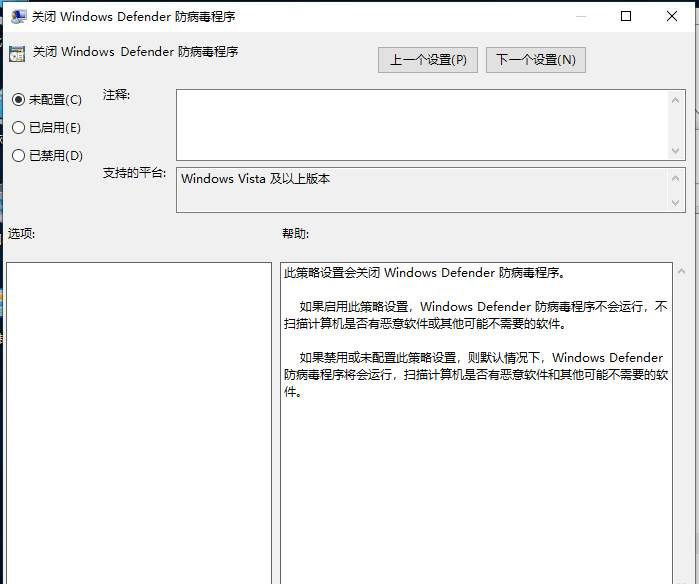Screen dimensions: 699x584
Task: Minimize the policy settings window
Action: [x=581, y=16]
